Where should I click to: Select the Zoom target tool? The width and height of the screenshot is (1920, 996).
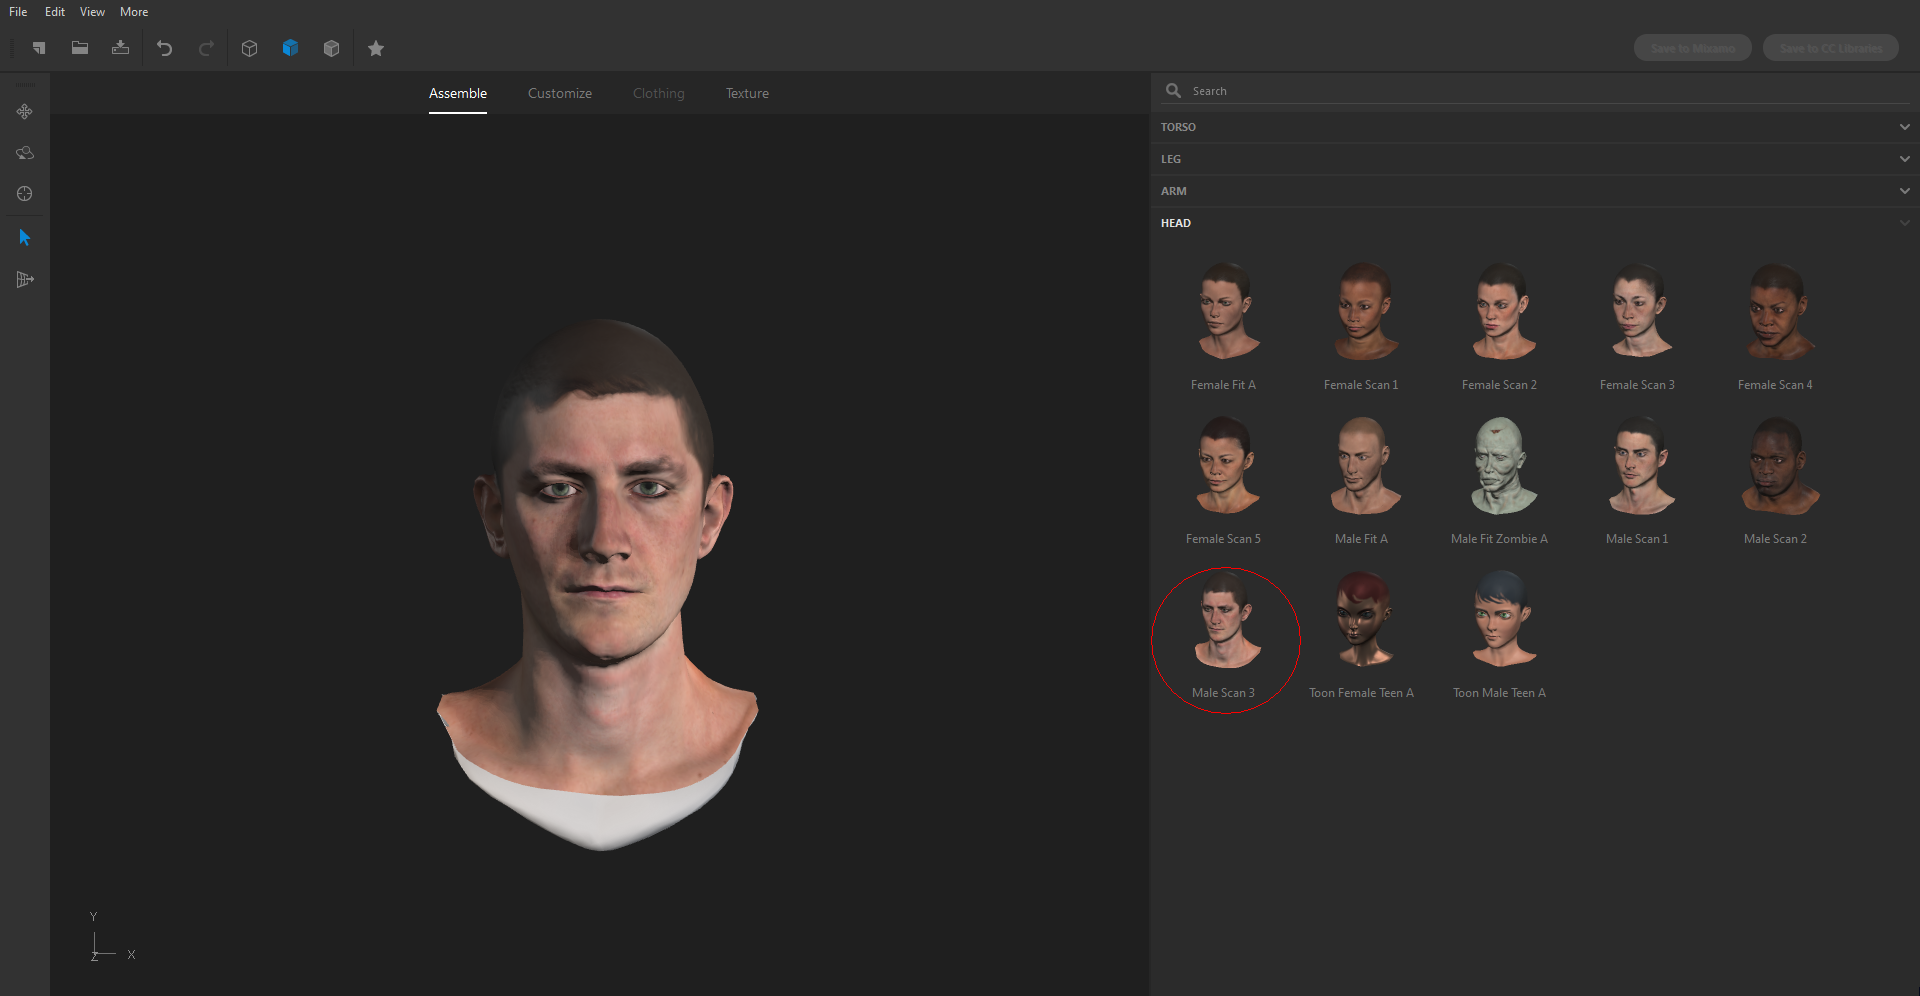pos(24,194)
